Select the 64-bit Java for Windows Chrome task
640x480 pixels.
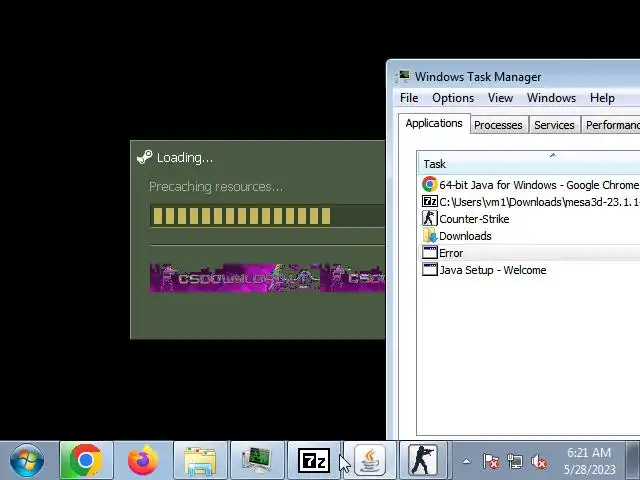pos(530,185)
